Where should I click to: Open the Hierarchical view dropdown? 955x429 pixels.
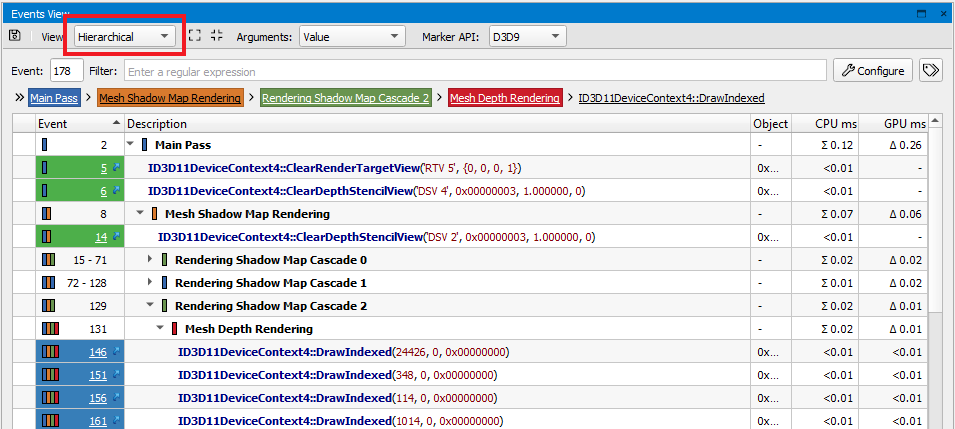[124, 37]
